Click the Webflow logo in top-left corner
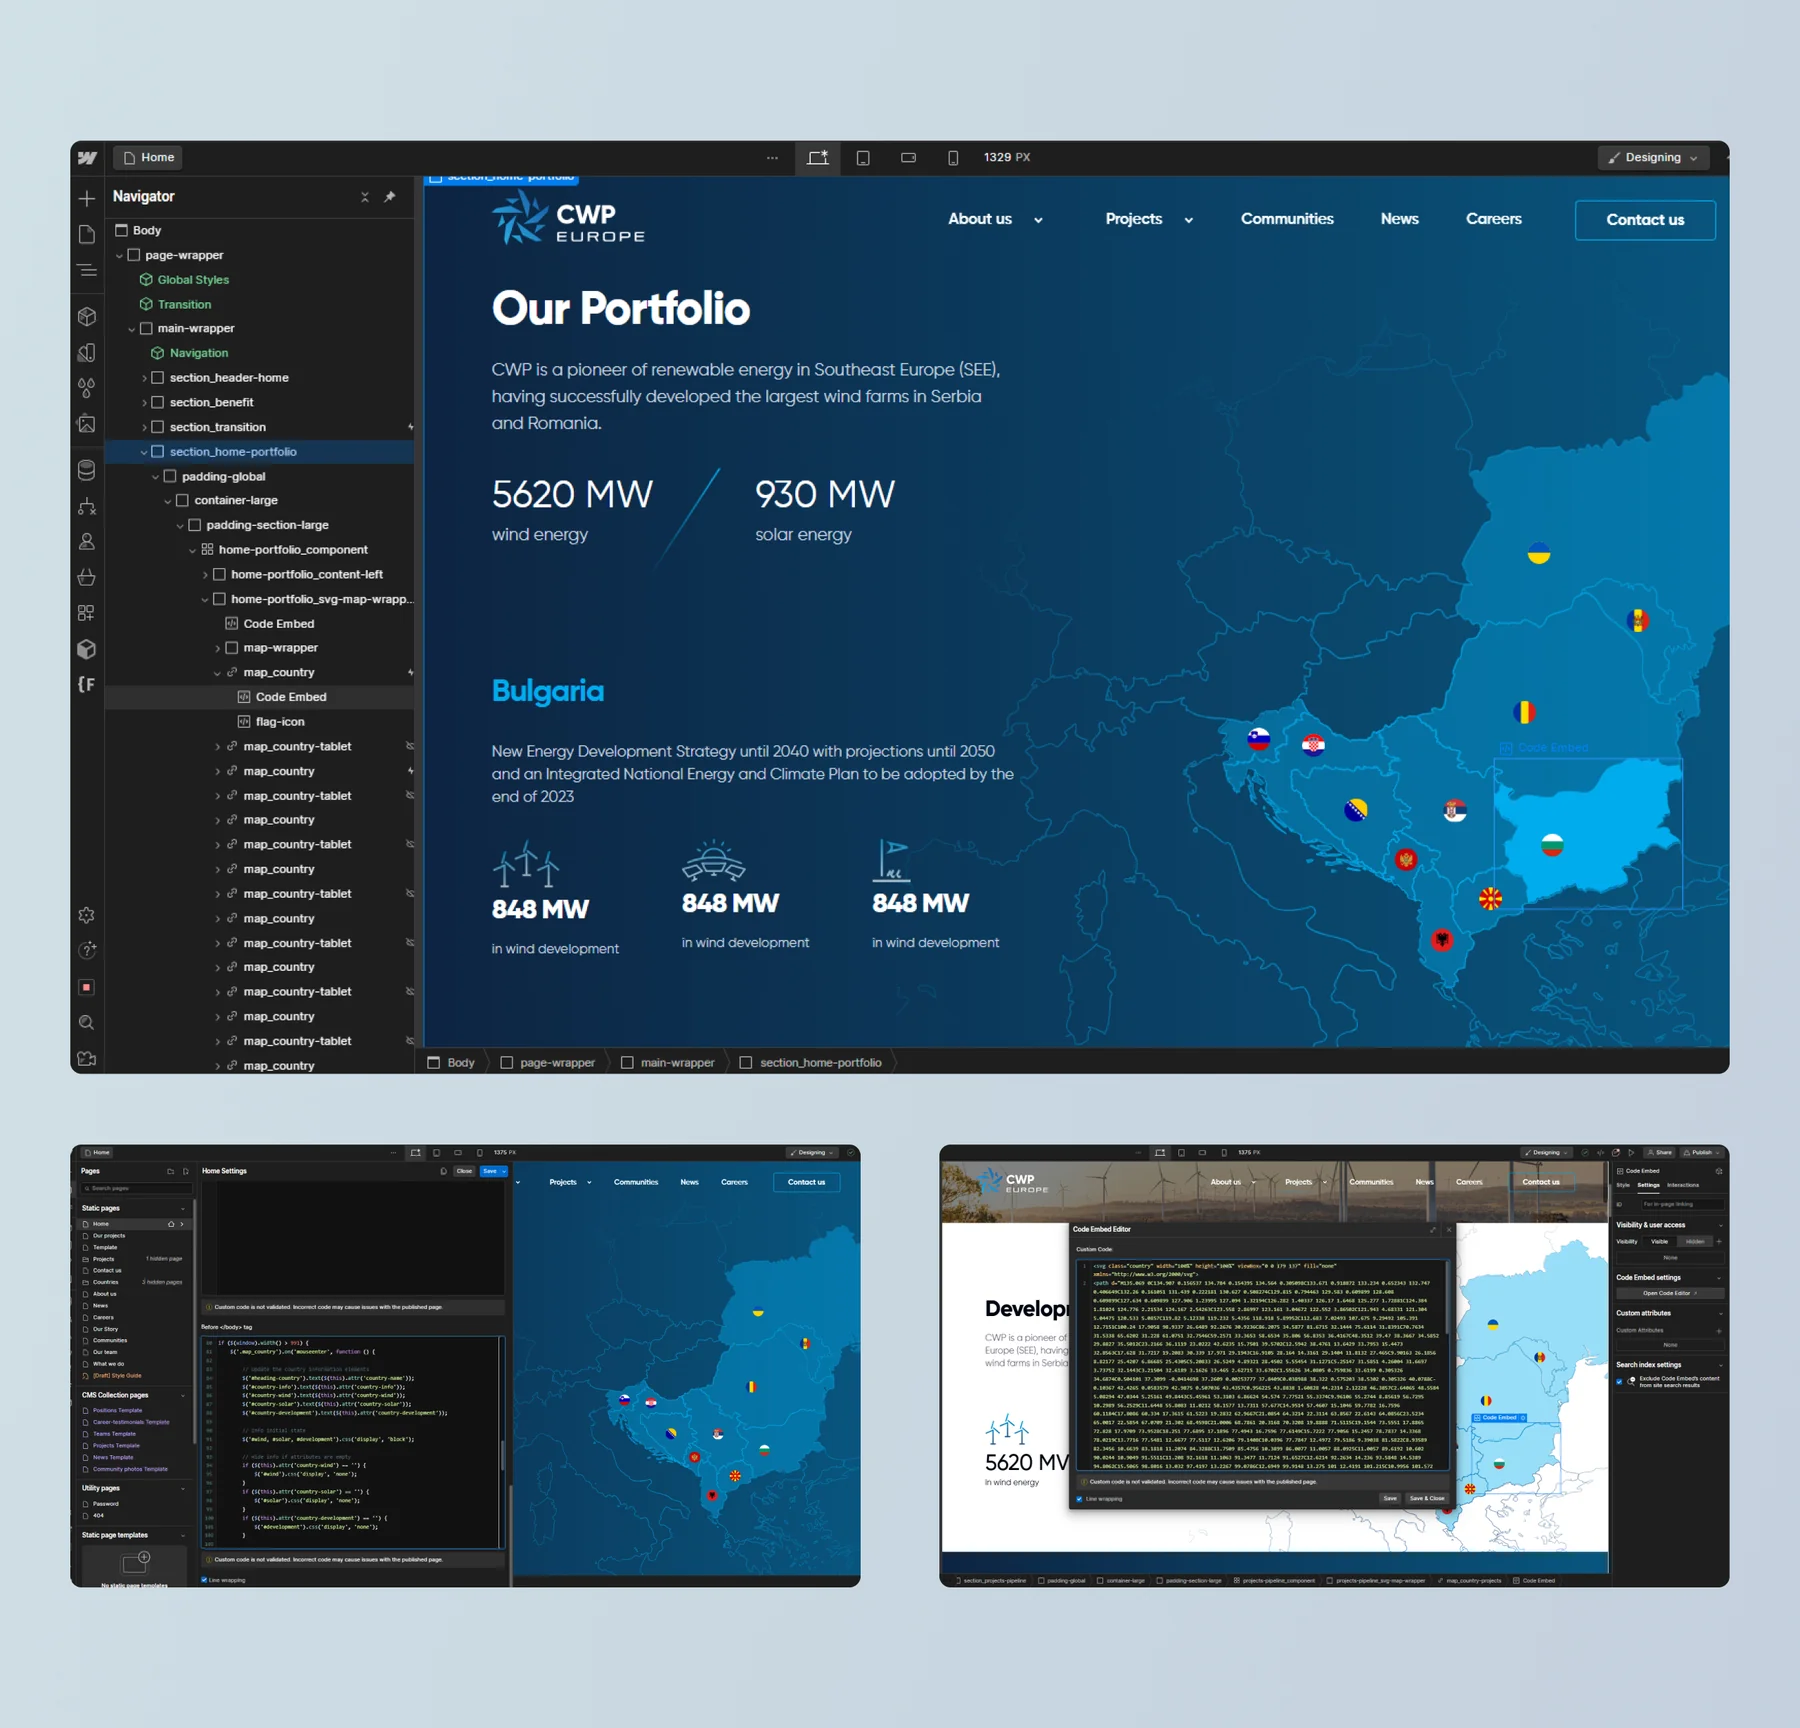The height and width of the screenshot is (1728, 1800). [x=87, y=158]
